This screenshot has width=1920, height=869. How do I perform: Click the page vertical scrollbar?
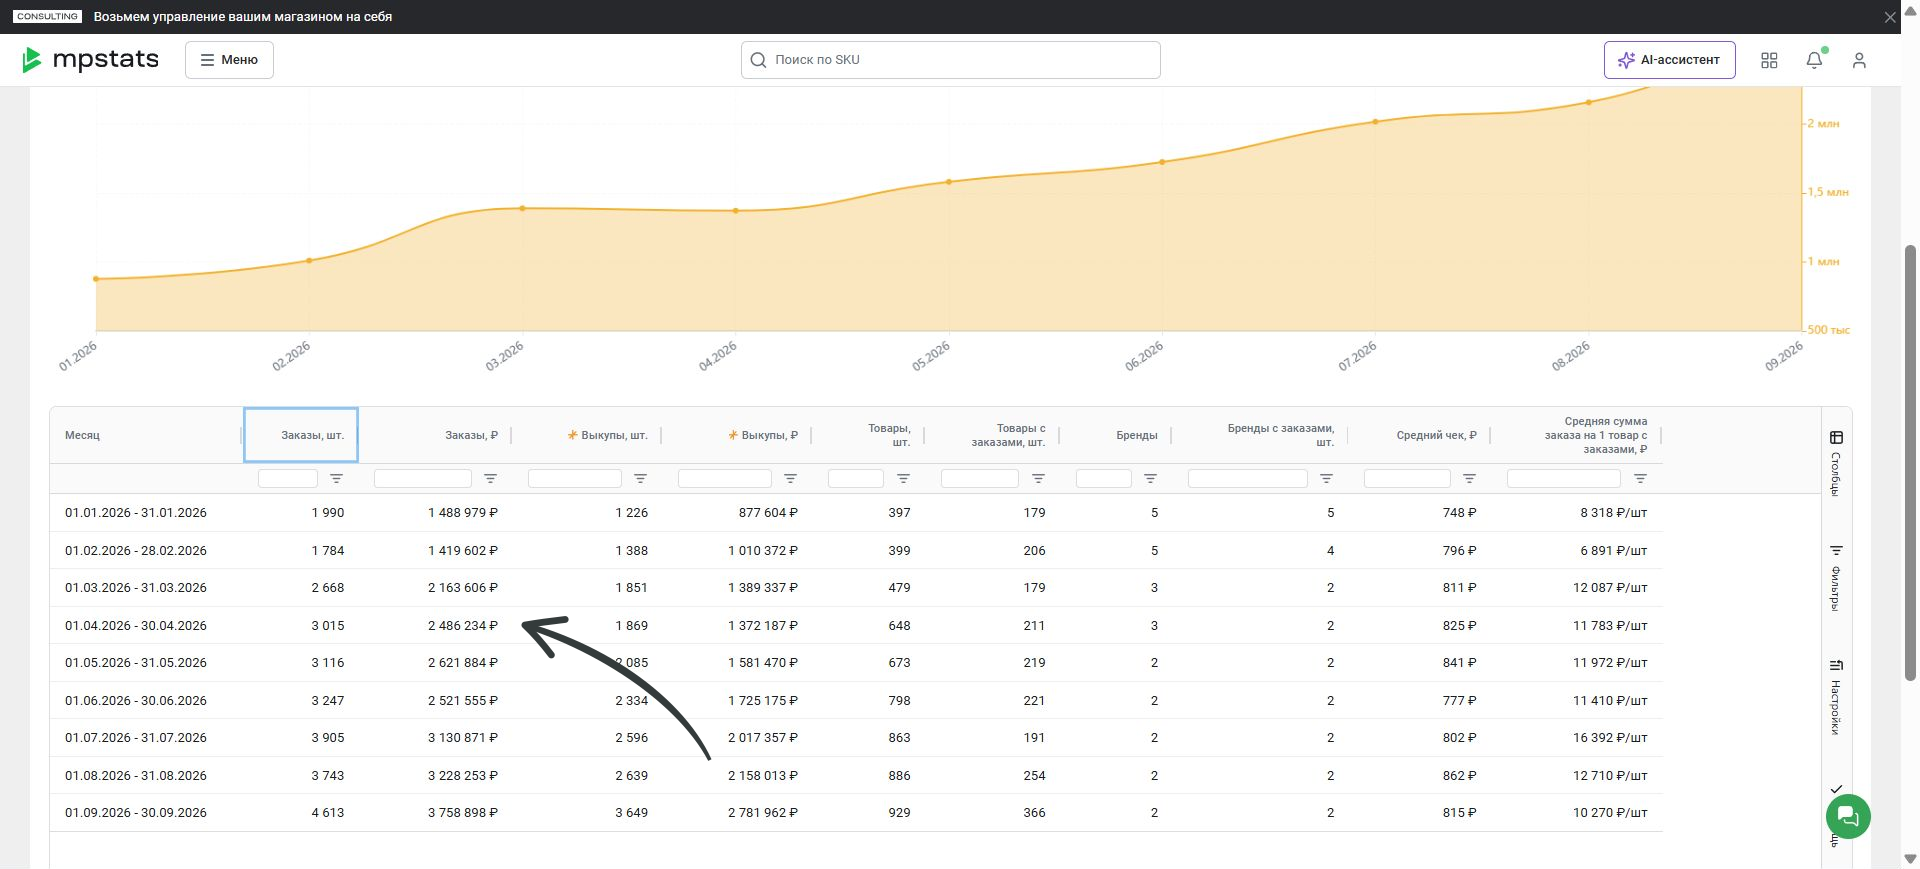click(1910, 462)
